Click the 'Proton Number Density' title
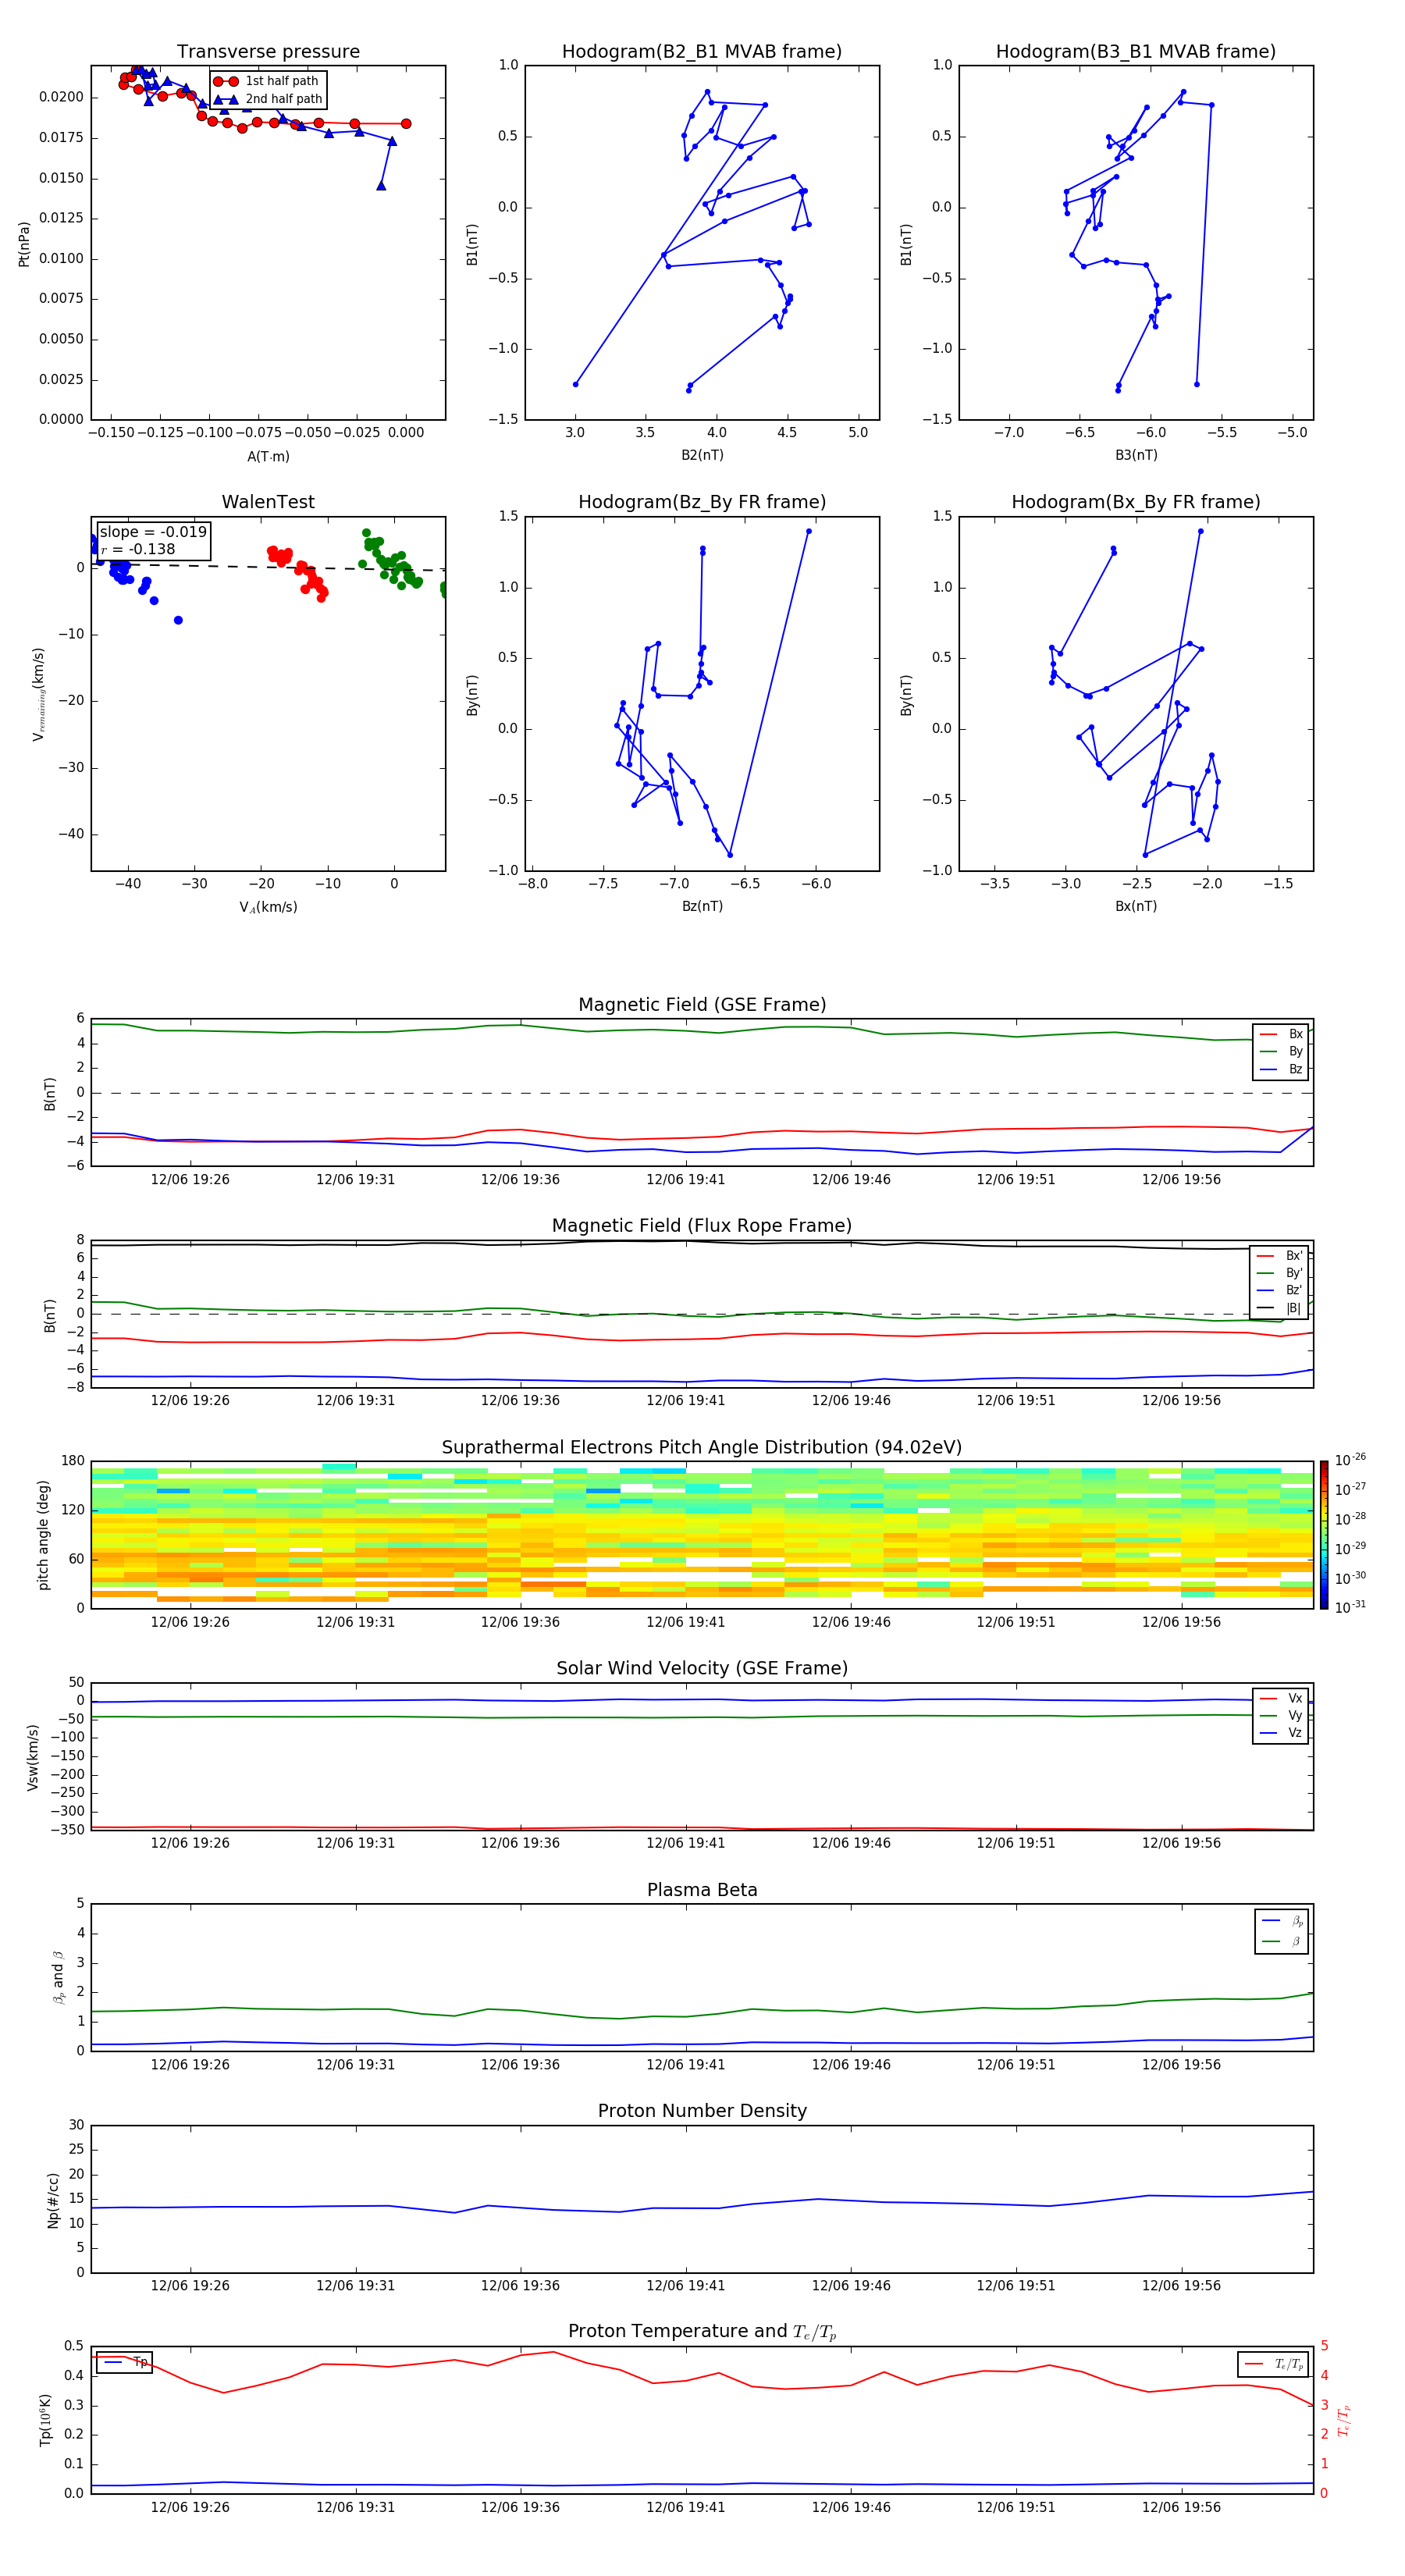Screen dimensions: 1405x2576 702,2111
